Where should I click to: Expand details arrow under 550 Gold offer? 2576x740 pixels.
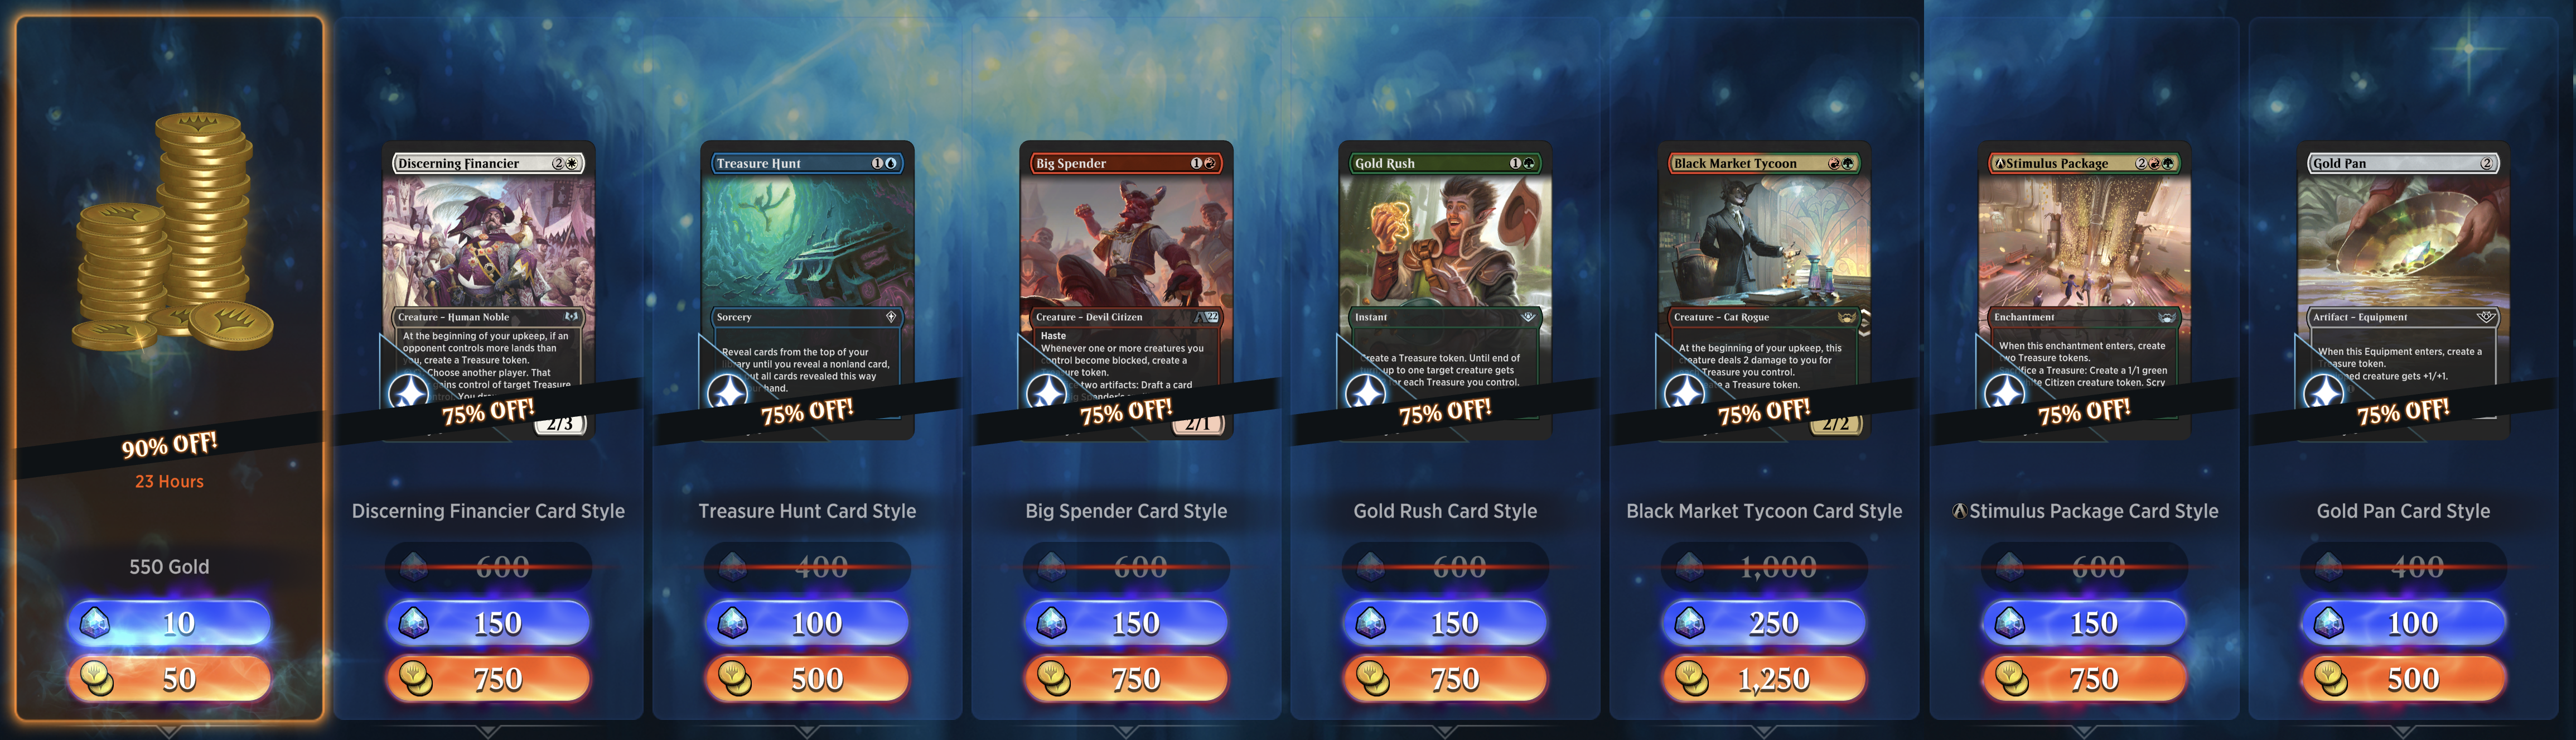pyautogui.click(x=169, y=731)
